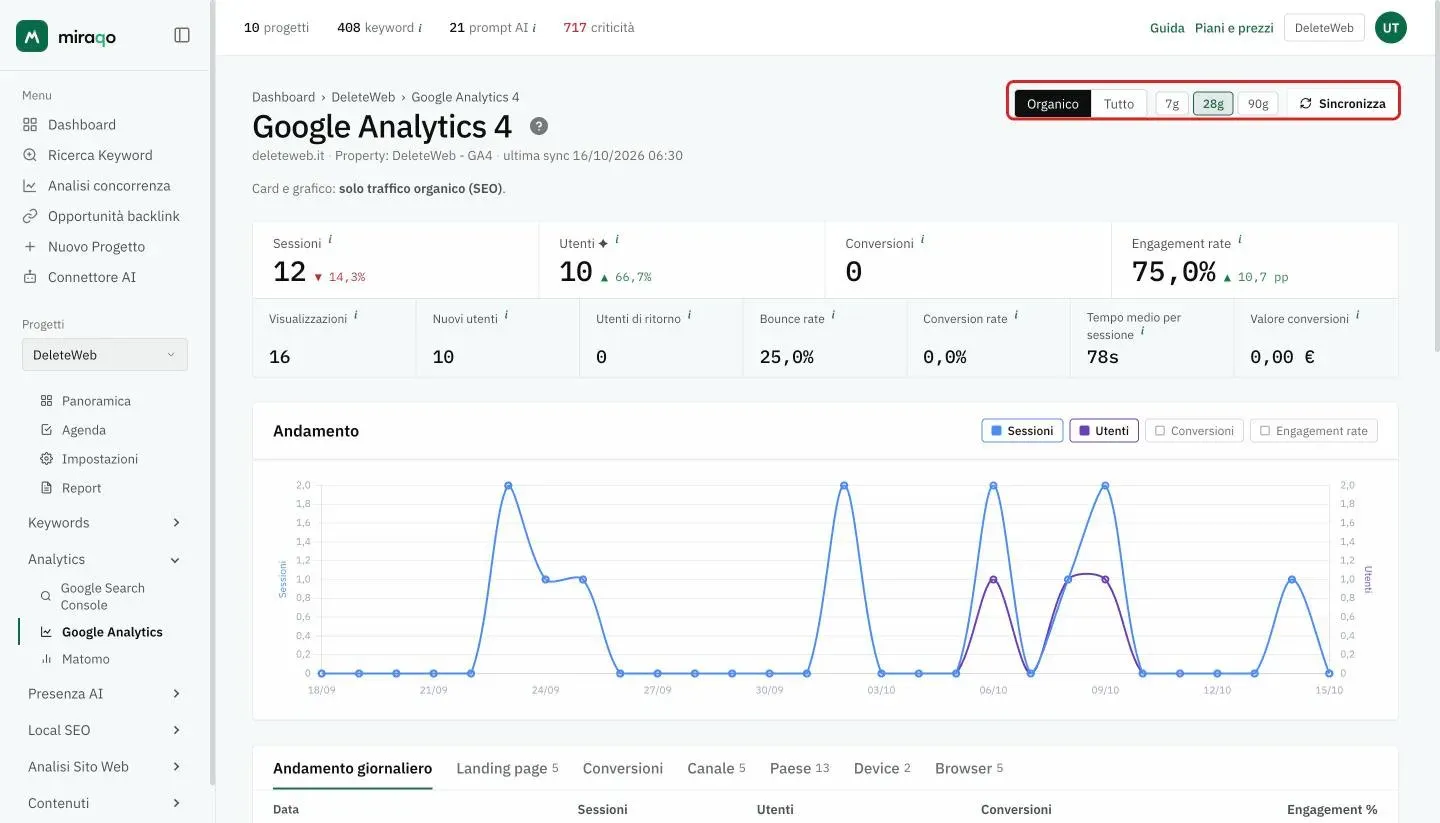Click the miraqo logo icon
1440x823 pixels.
(32, 36)
